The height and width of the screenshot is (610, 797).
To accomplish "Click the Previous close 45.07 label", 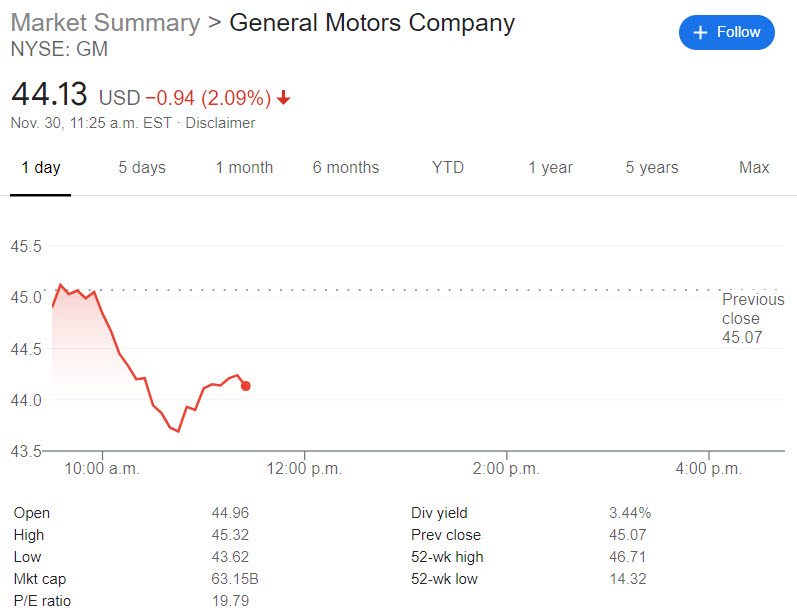I will click(741, 319).
